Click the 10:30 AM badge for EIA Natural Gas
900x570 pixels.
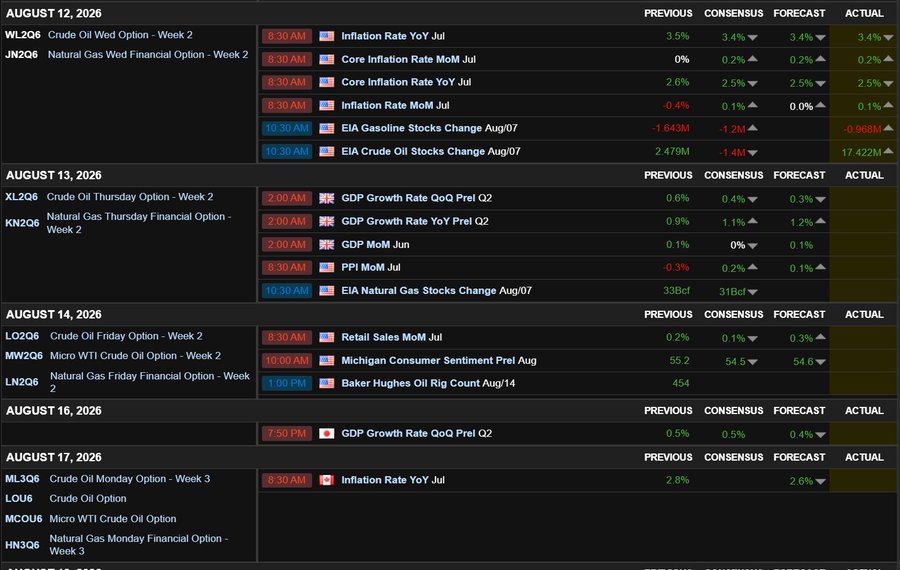pos(286,290)
